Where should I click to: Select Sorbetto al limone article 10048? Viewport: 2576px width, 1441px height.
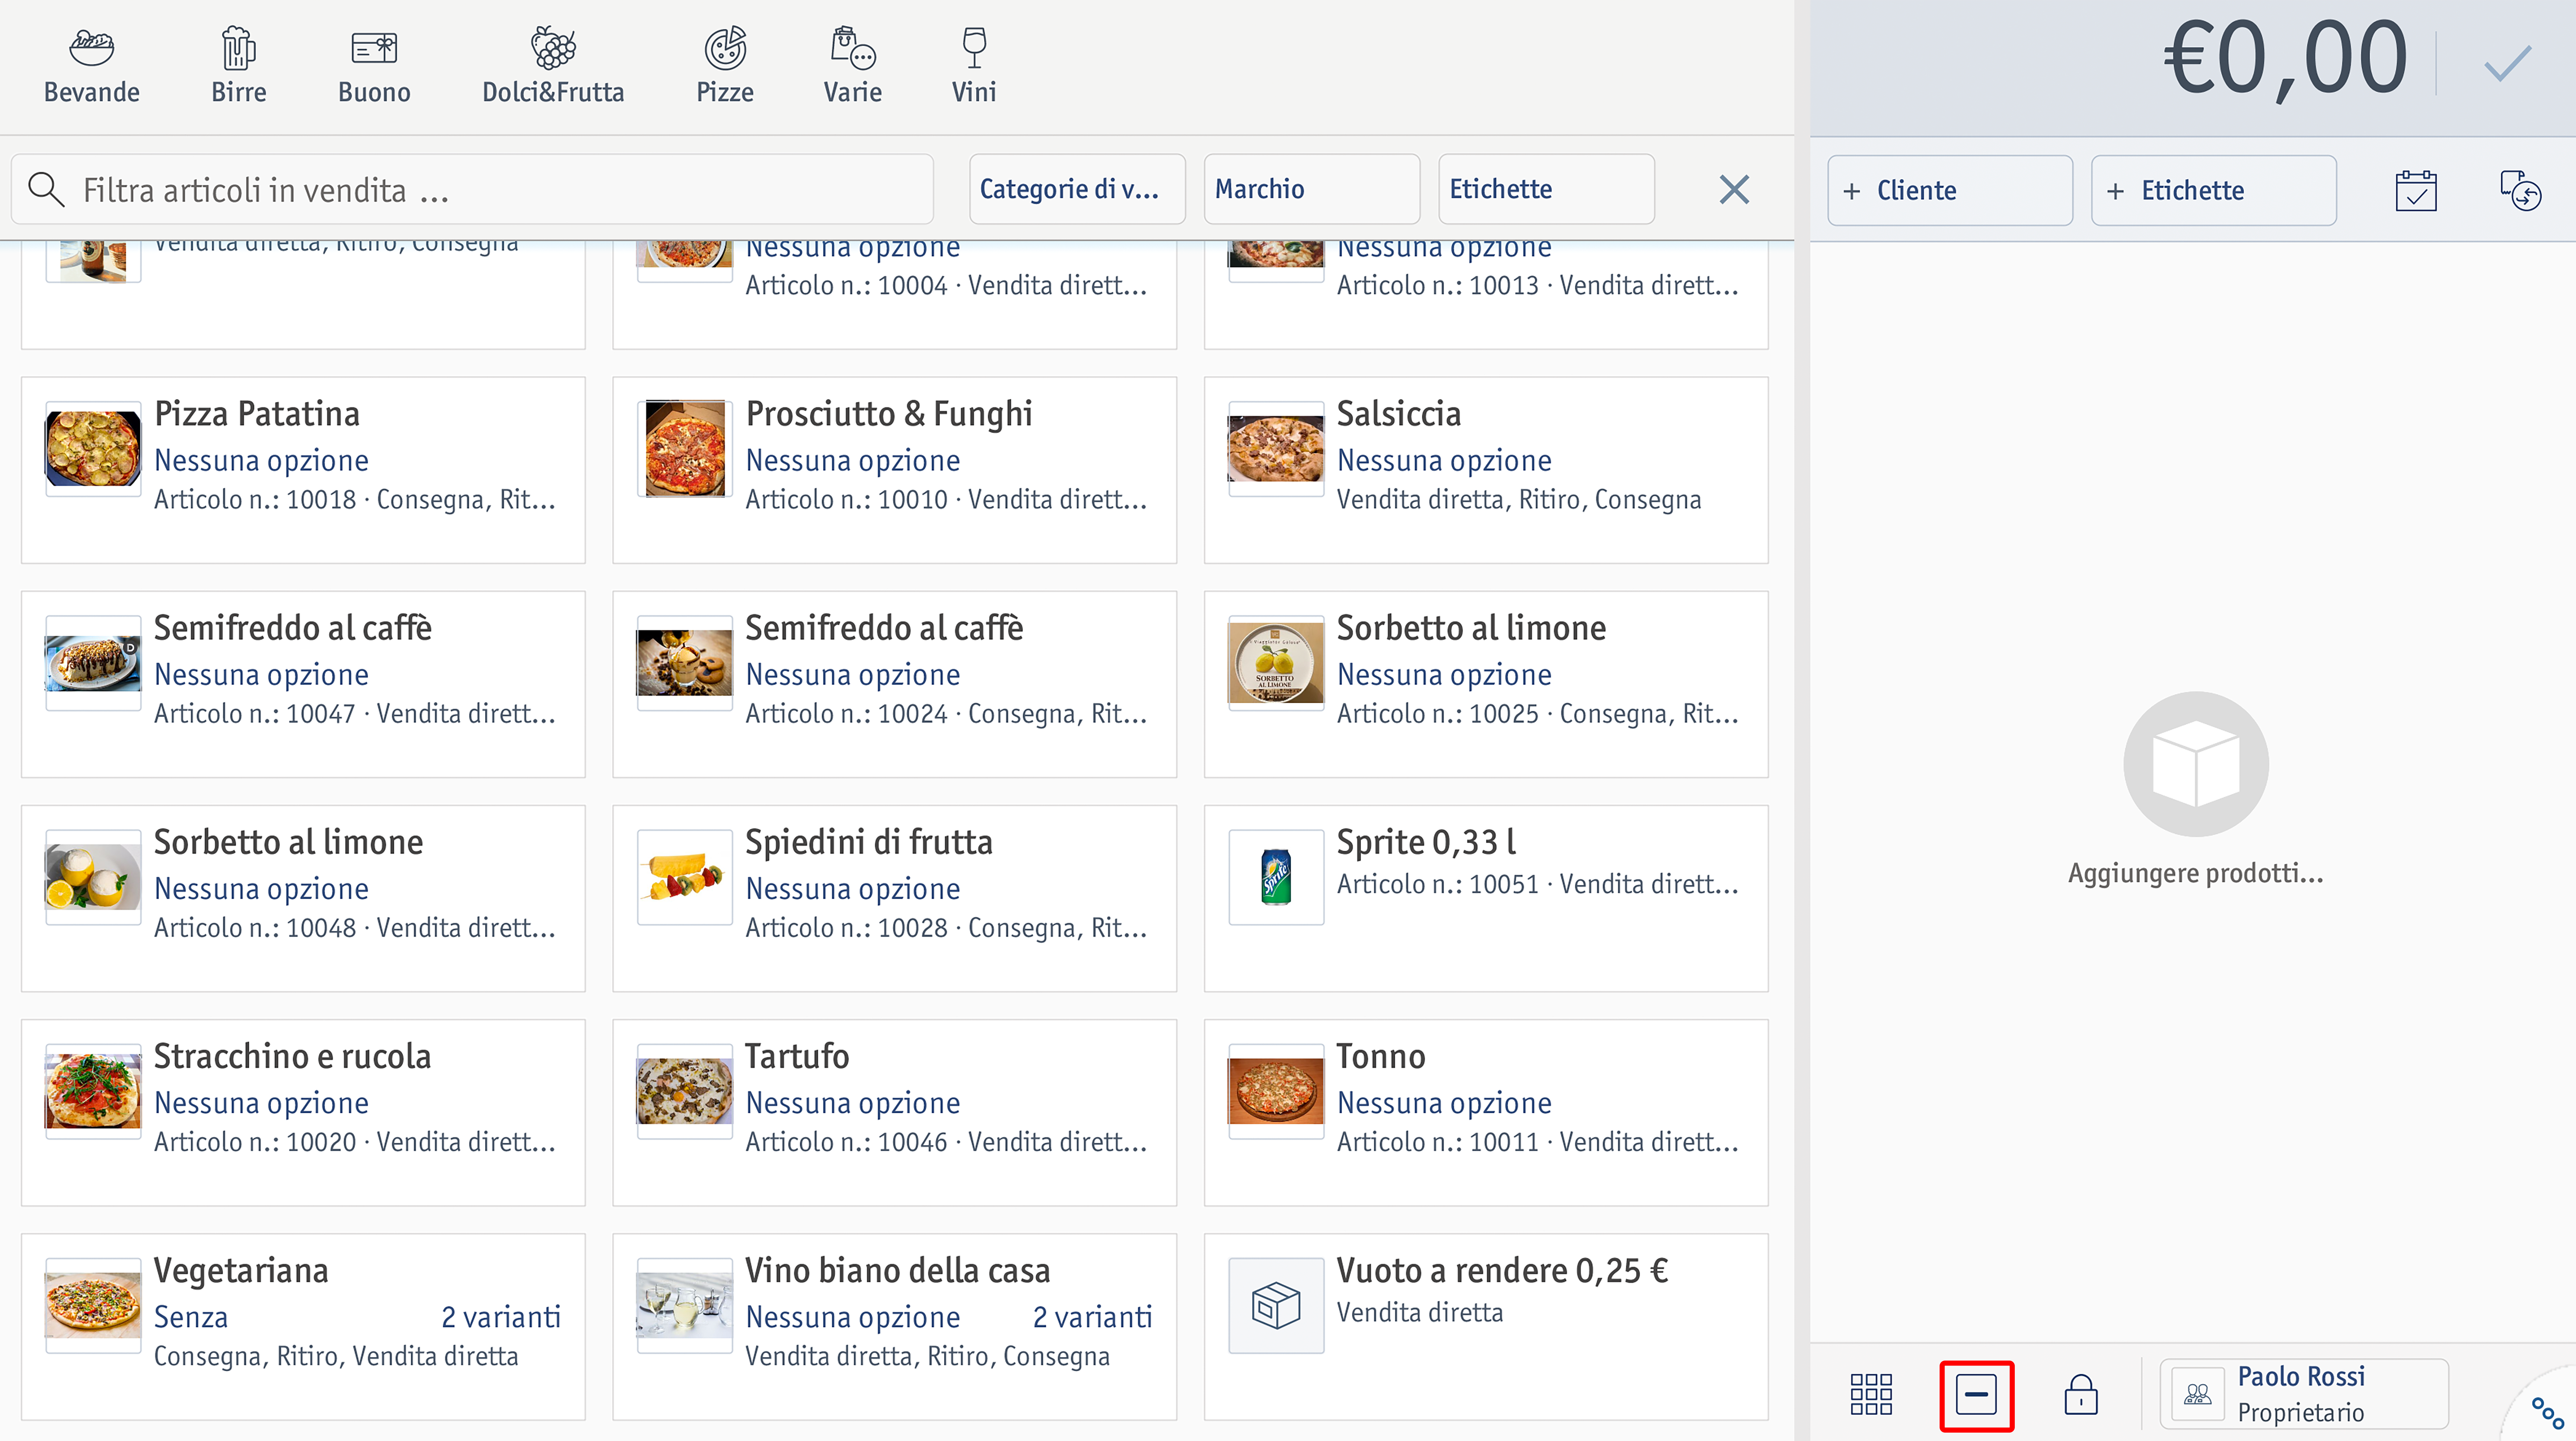click(x=303, y=898)
